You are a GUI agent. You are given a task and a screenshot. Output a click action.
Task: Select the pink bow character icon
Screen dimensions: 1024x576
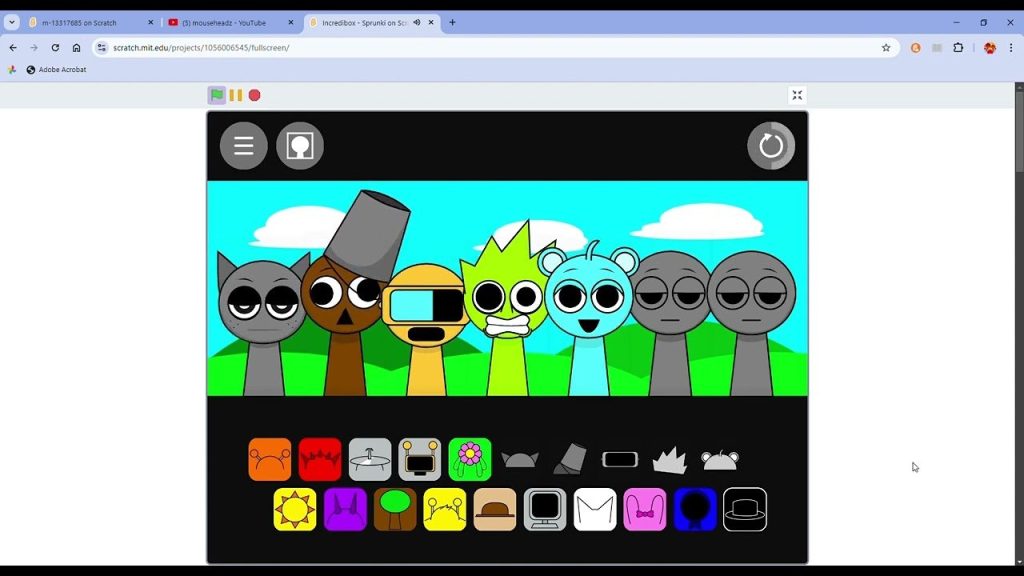(645, 509)
